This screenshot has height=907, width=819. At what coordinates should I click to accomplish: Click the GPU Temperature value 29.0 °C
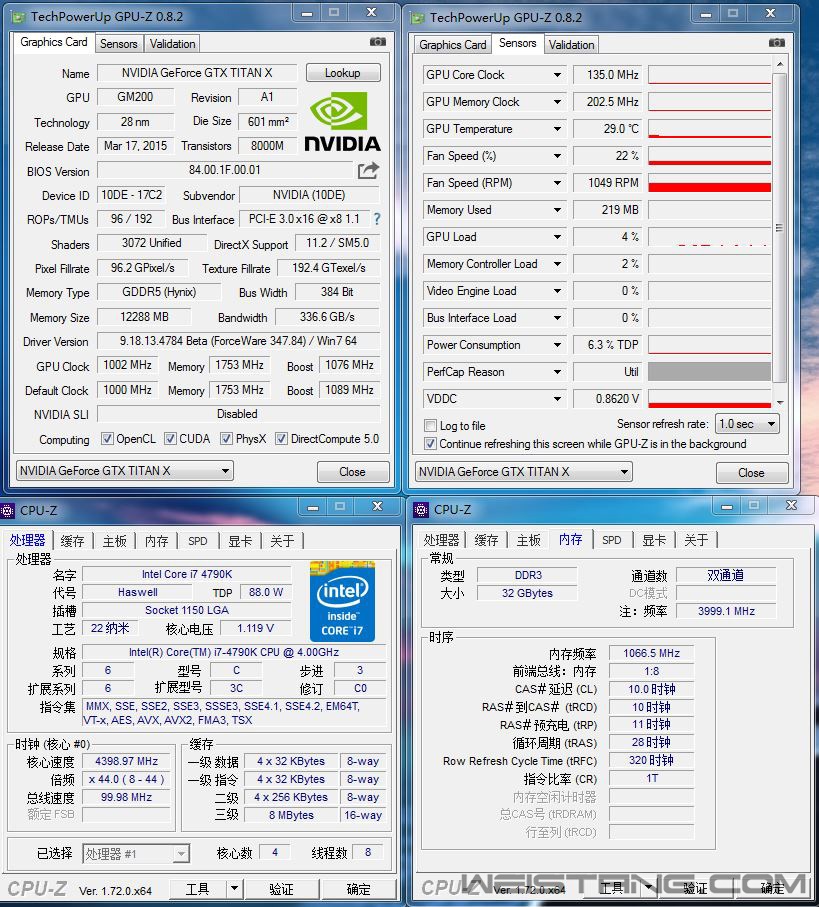point(607,129)
